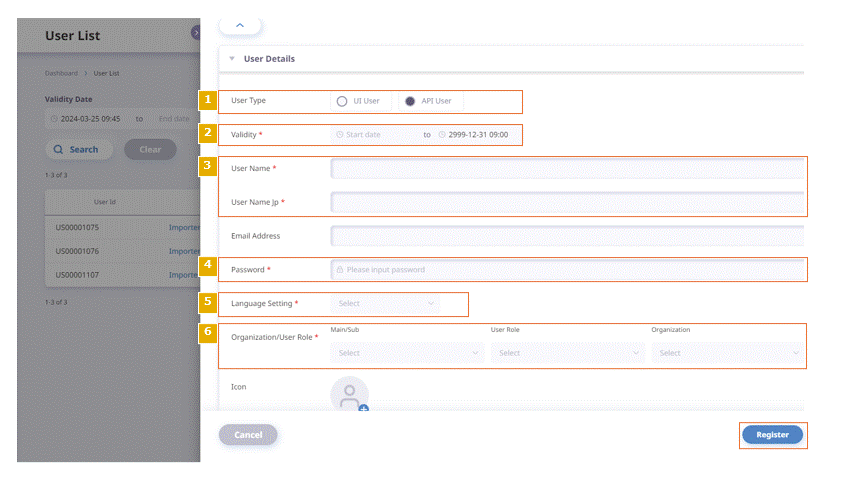Click clock icon in Validity Date filter
This screenshot has width=853, height=480.
54,119
